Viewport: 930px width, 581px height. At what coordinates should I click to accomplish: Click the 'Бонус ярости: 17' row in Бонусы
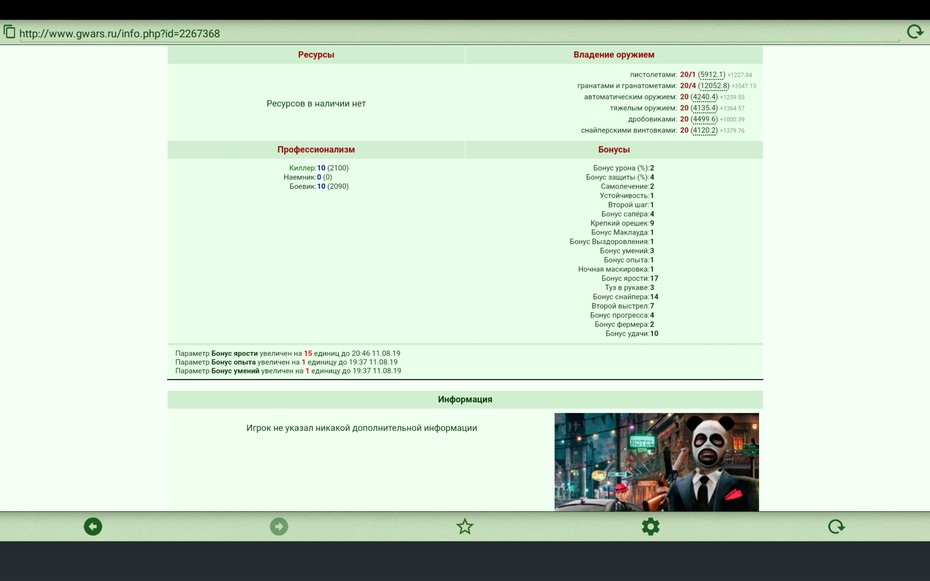tap(630, 278)
